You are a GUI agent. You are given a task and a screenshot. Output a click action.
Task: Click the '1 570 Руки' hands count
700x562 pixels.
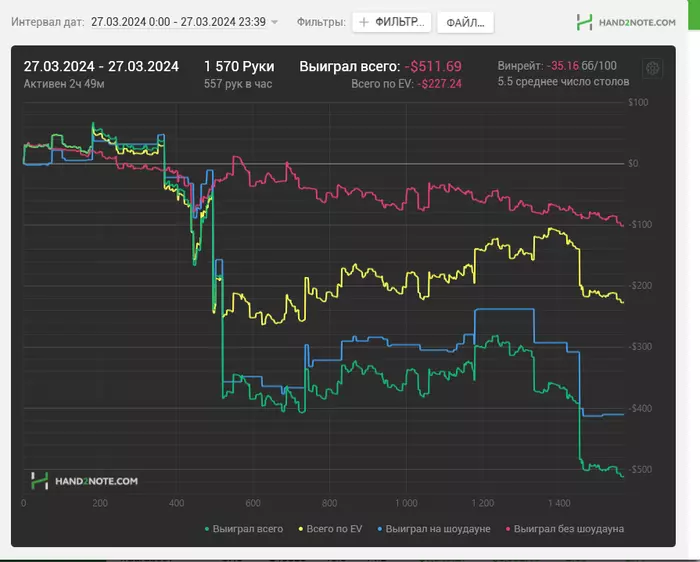[239, 67]
